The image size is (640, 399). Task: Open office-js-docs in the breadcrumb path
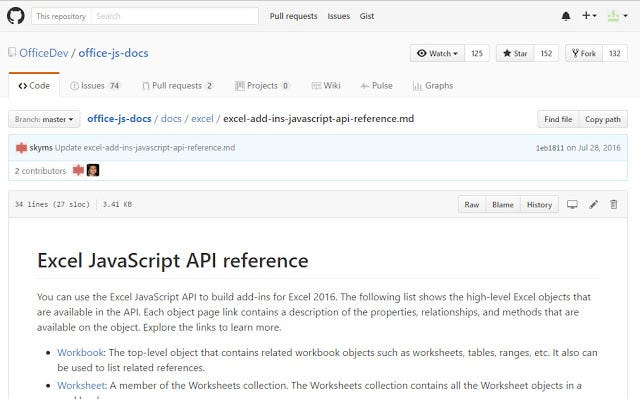[119, 119]
